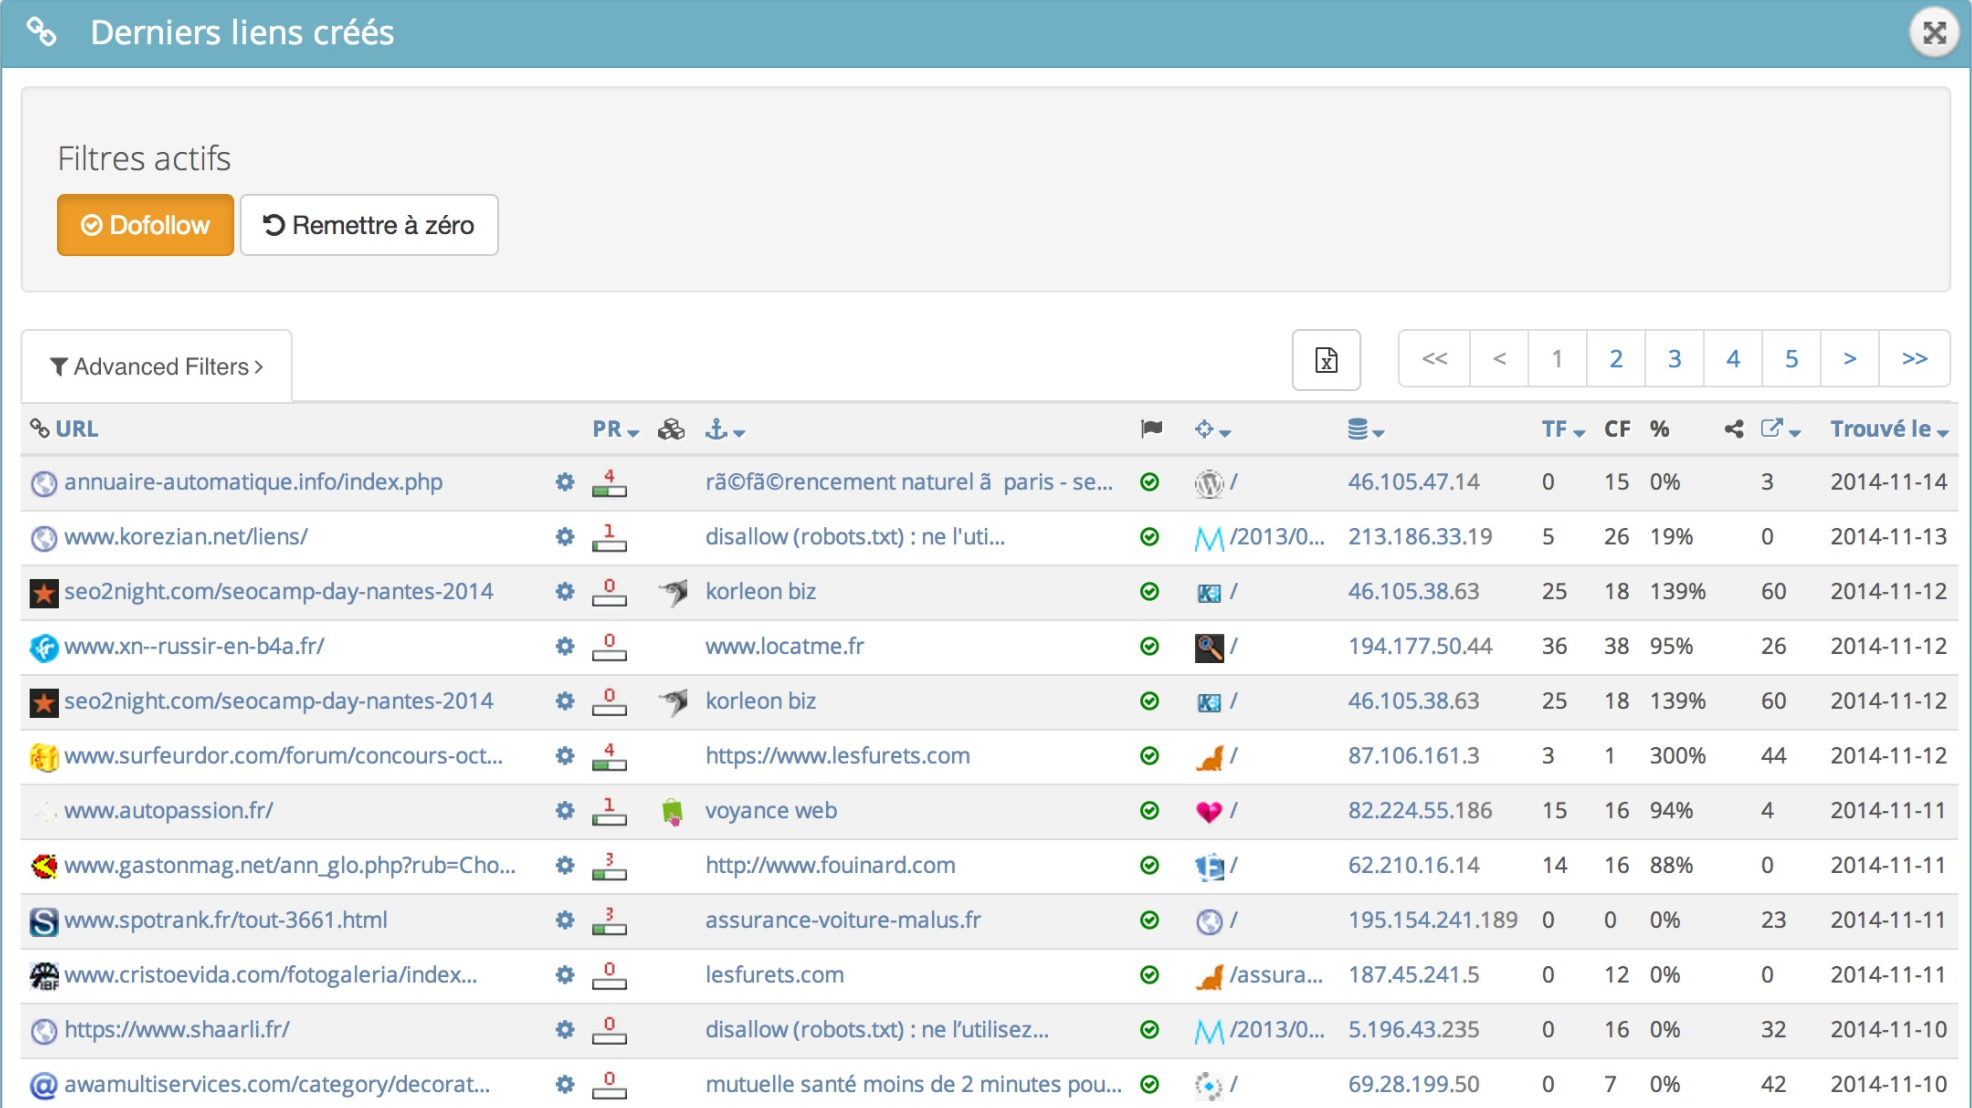
Task: Navigate to next page using >
Action: [1851, 356]
